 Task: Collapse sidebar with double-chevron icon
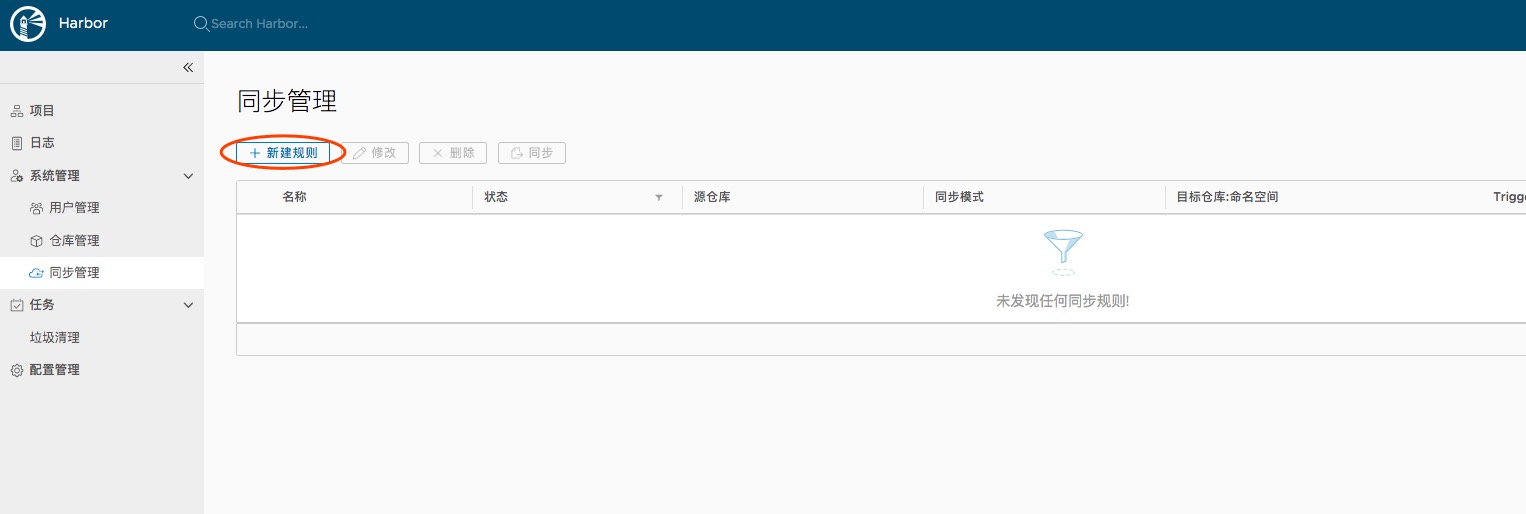pos(187,67)
